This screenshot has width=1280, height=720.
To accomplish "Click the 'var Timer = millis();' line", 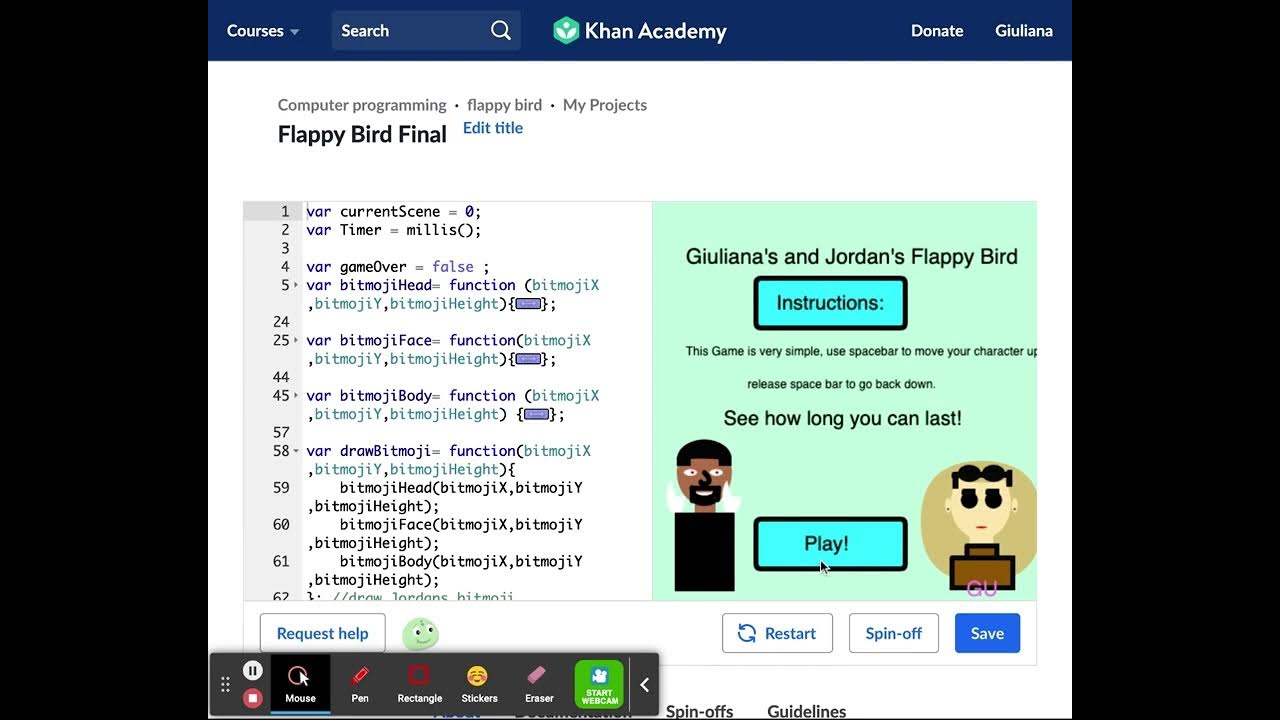I will point(394,230).
